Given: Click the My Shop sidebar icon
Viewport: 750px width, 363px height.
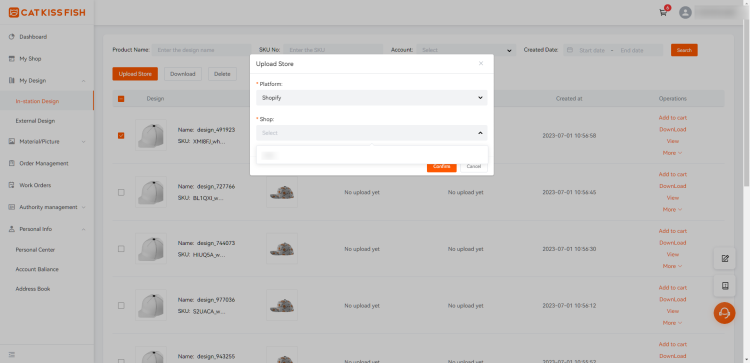Looking at the screenshot, I should (x=11, y=59).
